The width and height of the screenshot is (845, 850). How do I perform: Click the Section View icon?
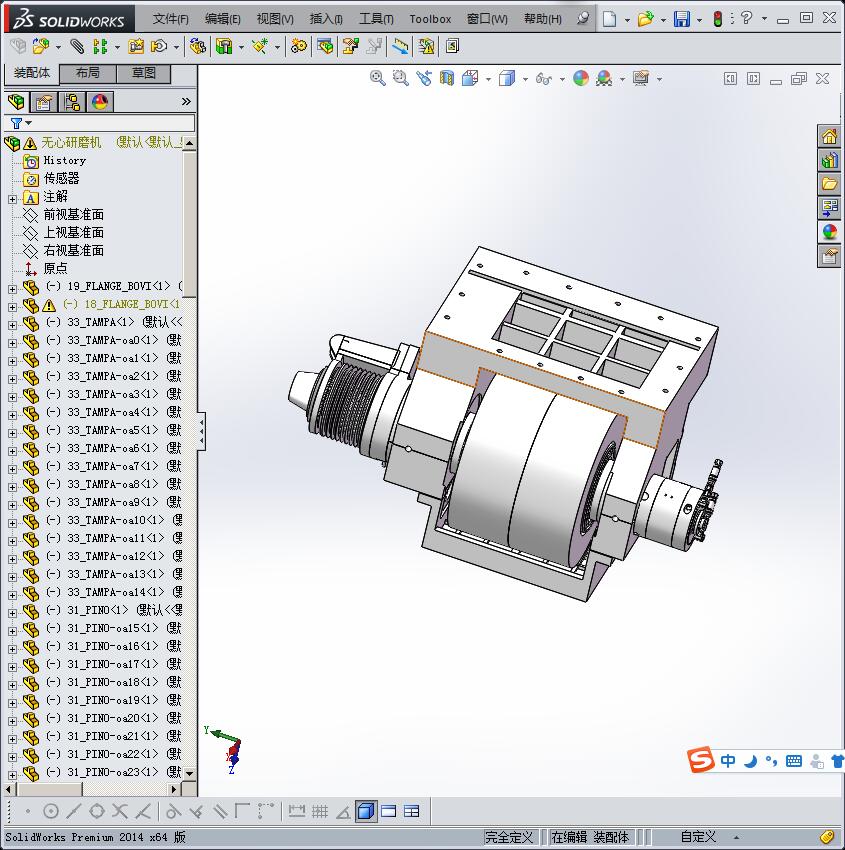pos(447,79)
